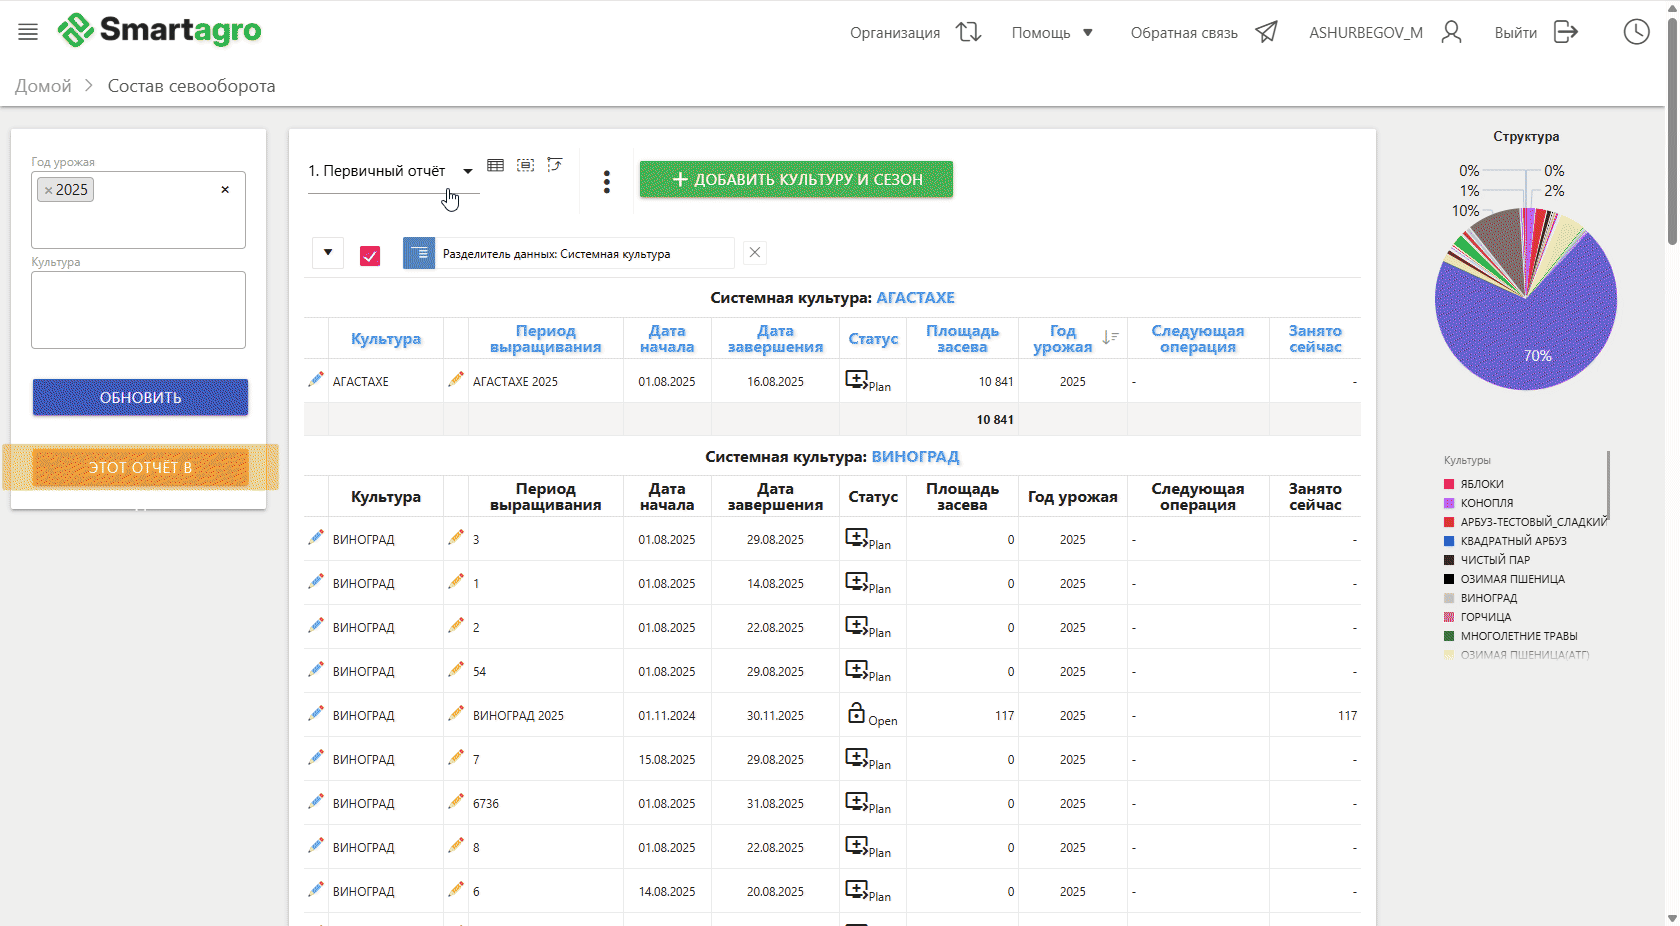The image size is (1680, 926).
Task: Click into the Культура filter field
Action: [x=138, y=310]
